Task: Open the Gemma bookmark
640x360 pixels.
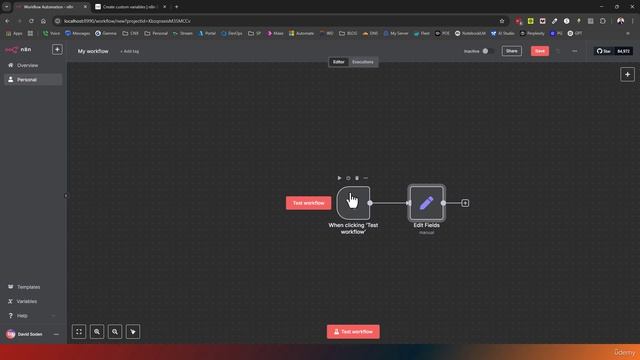Action: (x=106, y=33)
